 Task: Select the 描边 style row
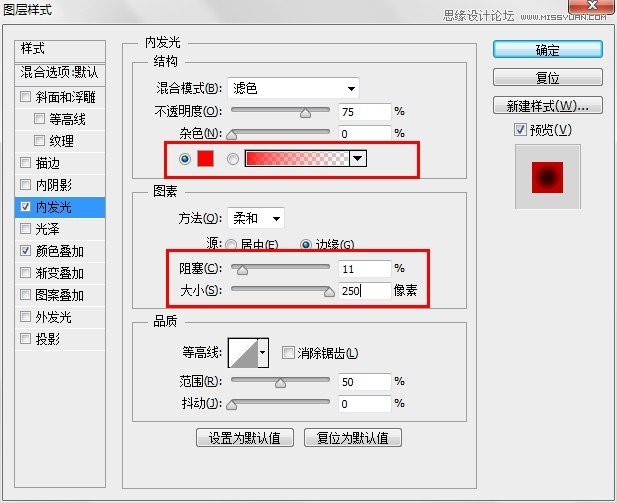pyautogui.click(x=60, y=163)
